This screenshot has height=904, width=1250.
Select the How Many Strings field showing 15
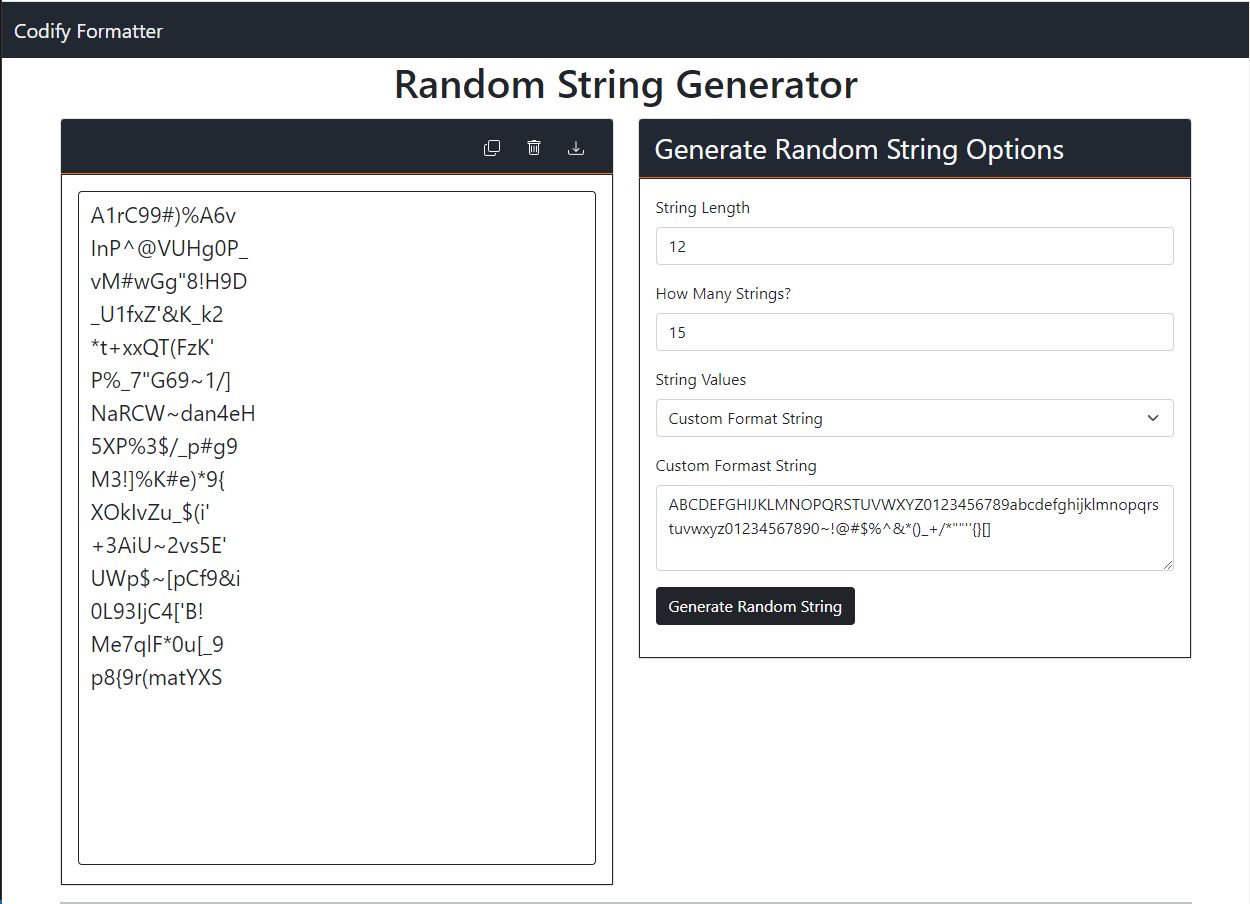click(x=914, y=332)
